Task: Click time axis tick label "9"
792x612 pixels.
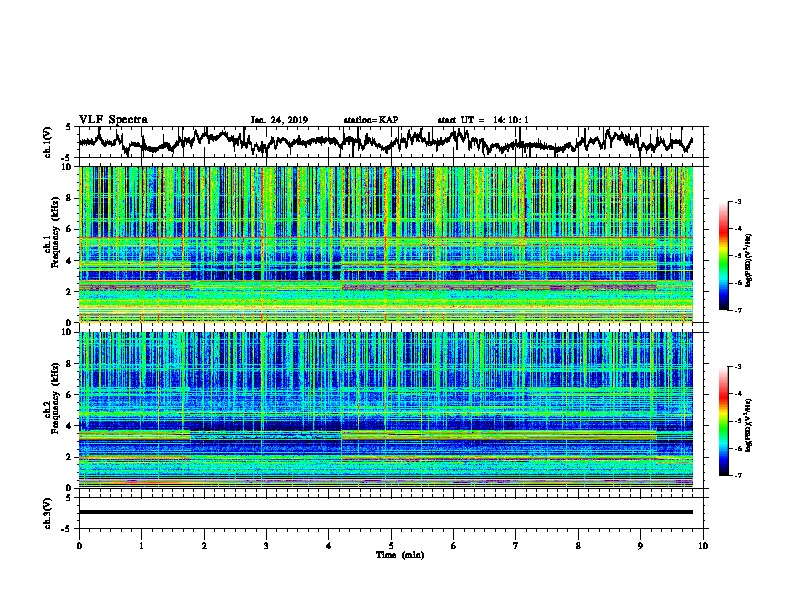Action: click(x=640, y=546)
